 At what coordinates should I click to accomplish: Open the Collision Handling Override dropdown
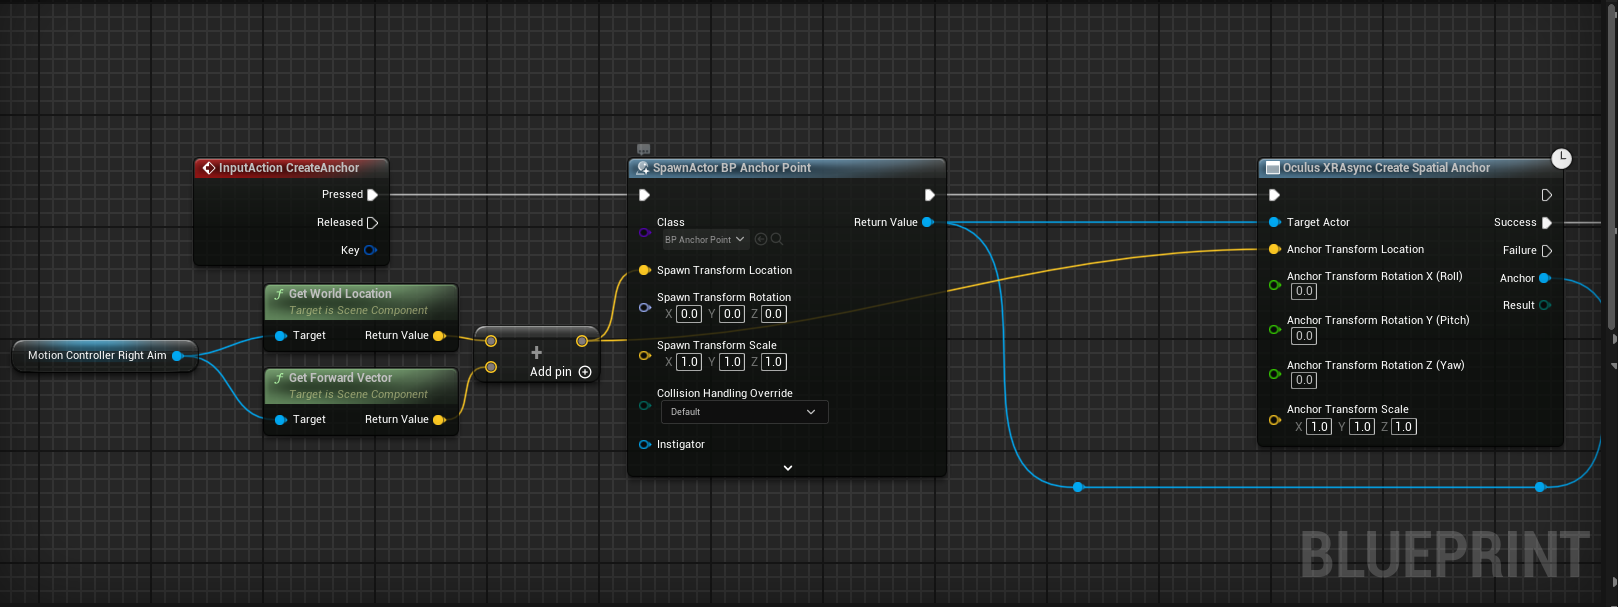744,412
